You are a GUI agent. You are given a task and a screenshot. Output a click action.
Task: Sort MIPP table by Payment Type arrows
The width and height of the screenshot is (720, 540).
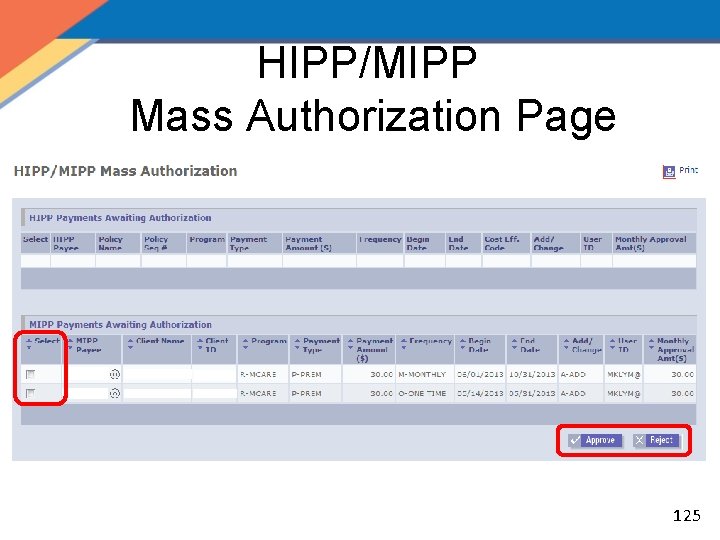click(x=297, y=344)
